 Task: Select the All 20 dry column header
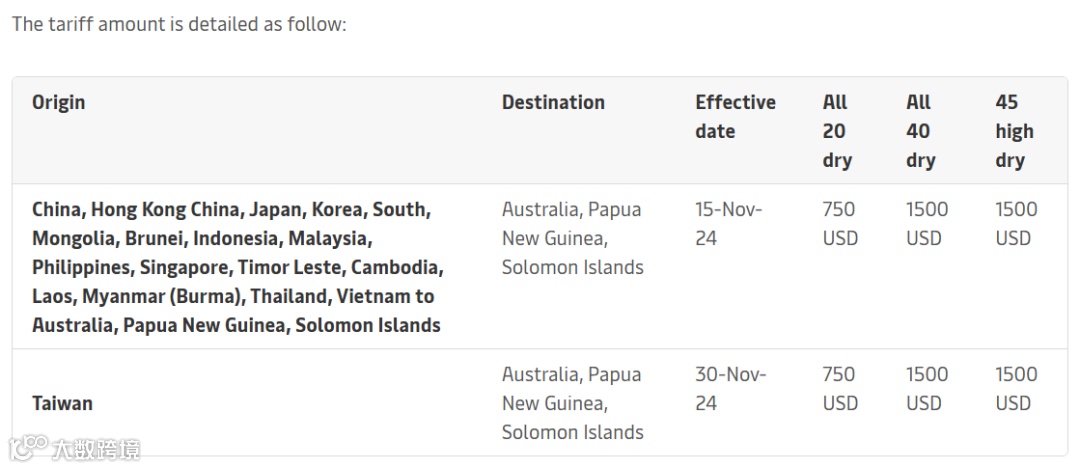click(837, 131)
